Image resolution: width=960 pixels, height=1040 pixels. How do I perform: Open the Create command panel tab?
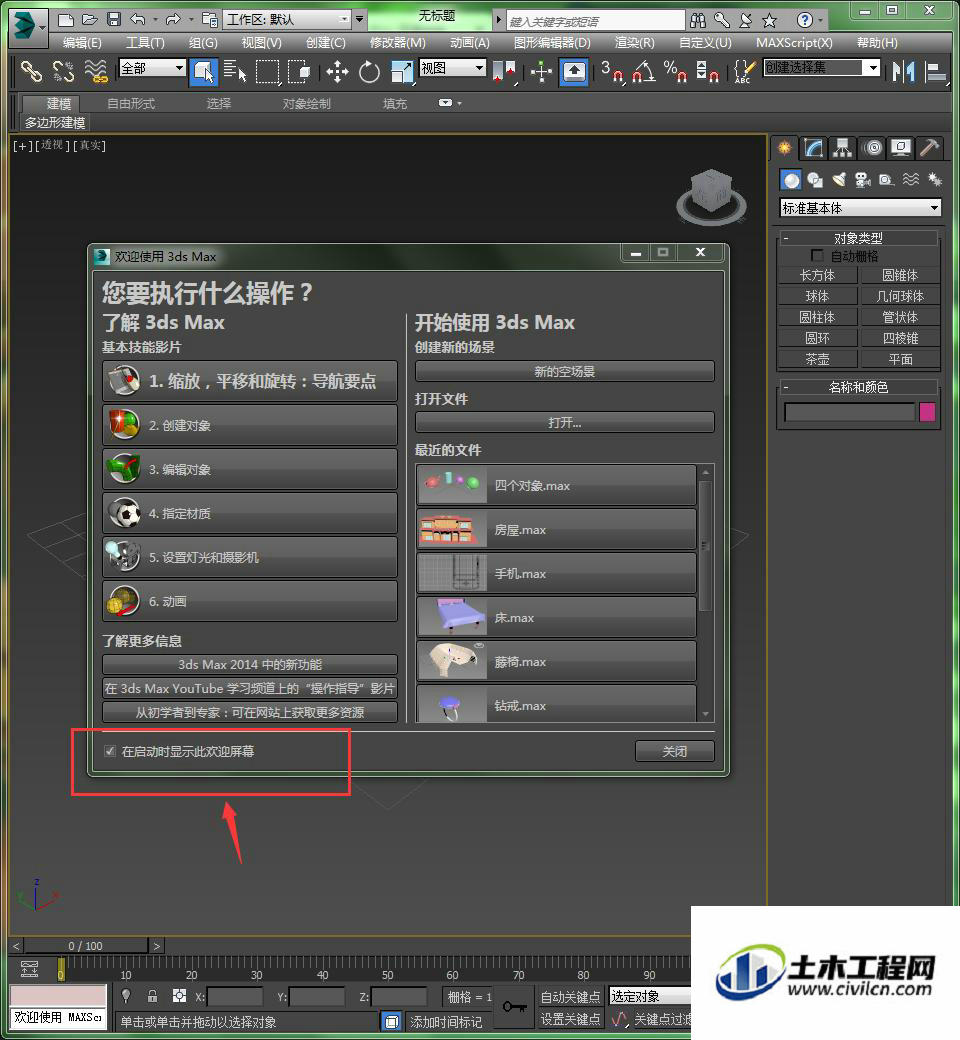784,148
